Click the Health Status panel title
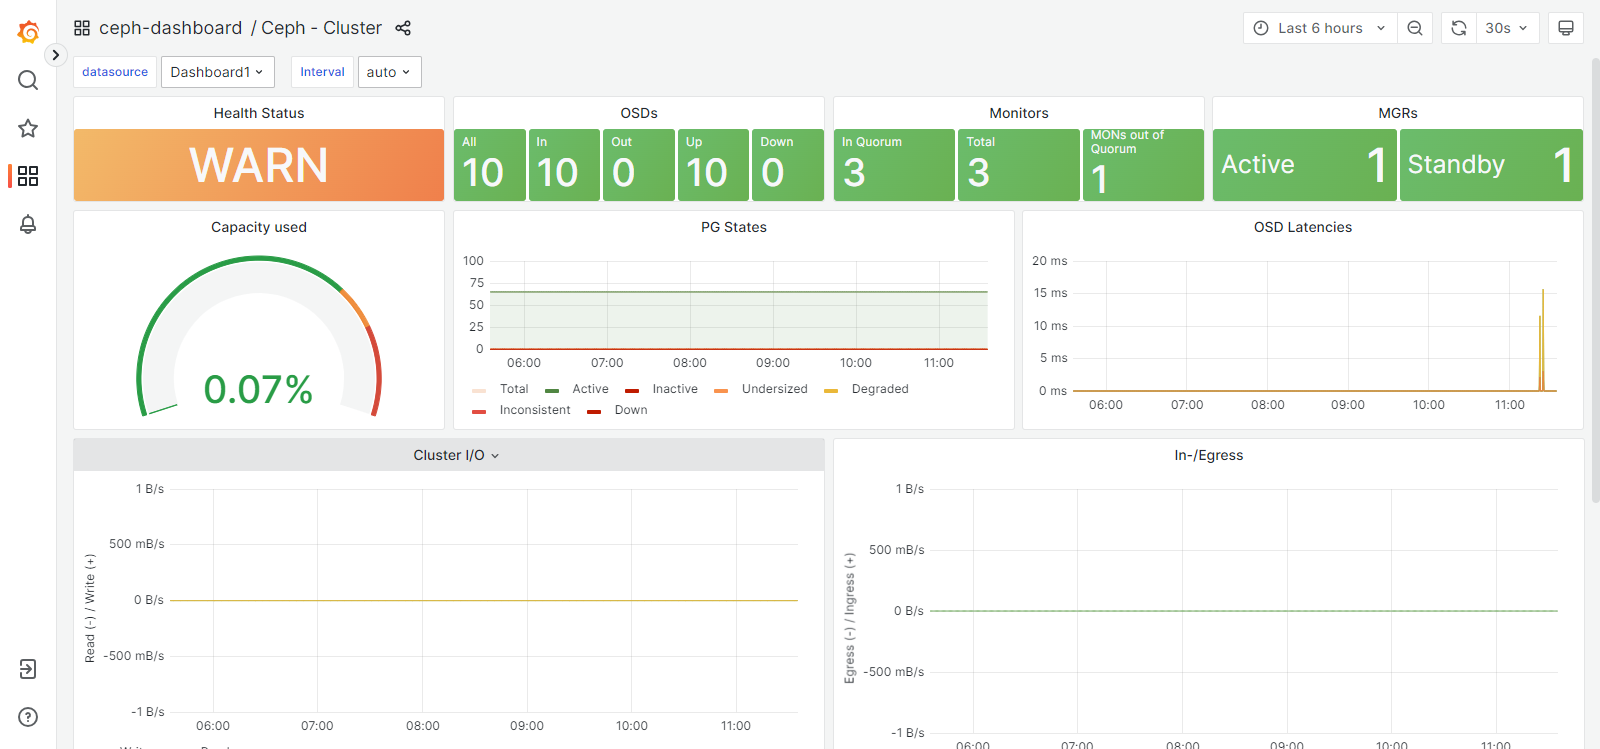This screenshot has width=1600, height=749. tap(259, 113)
